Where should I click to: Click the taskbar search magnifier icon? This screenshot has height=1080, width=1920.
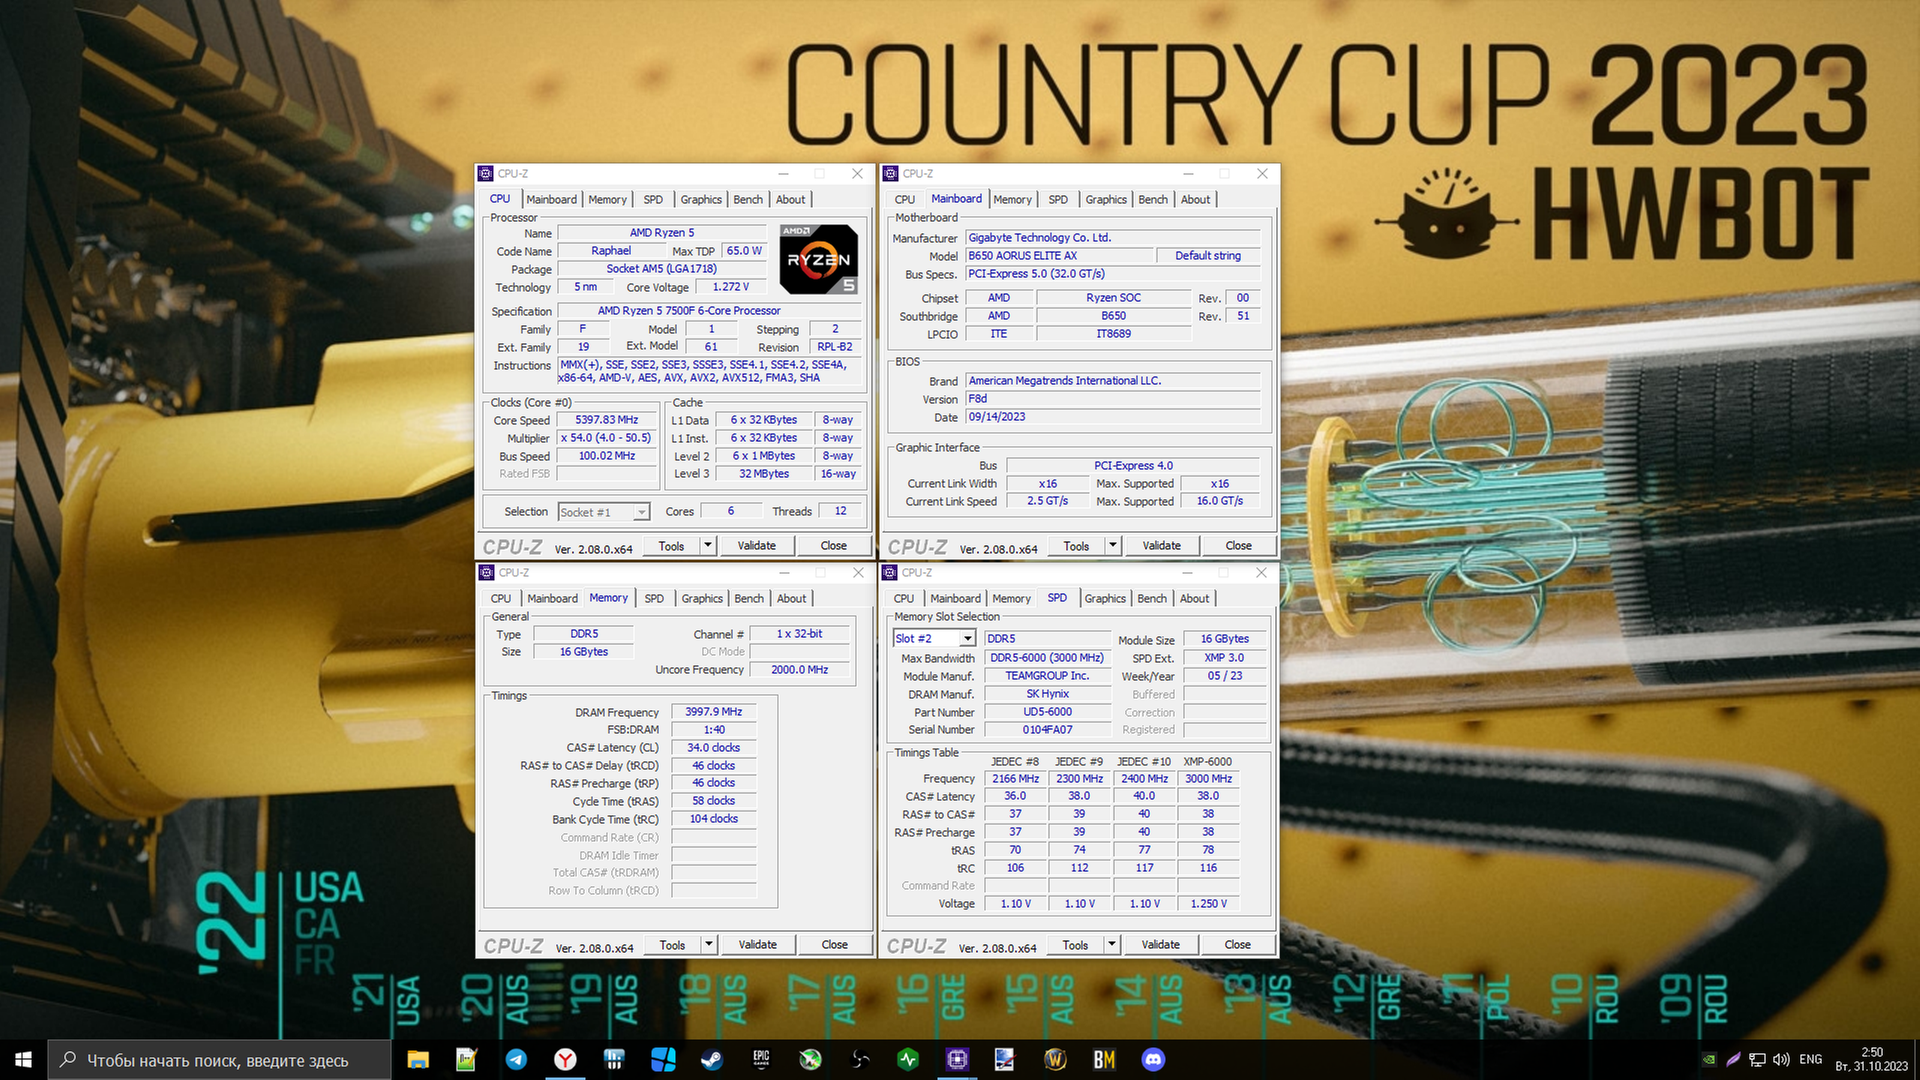point(68,1060)
